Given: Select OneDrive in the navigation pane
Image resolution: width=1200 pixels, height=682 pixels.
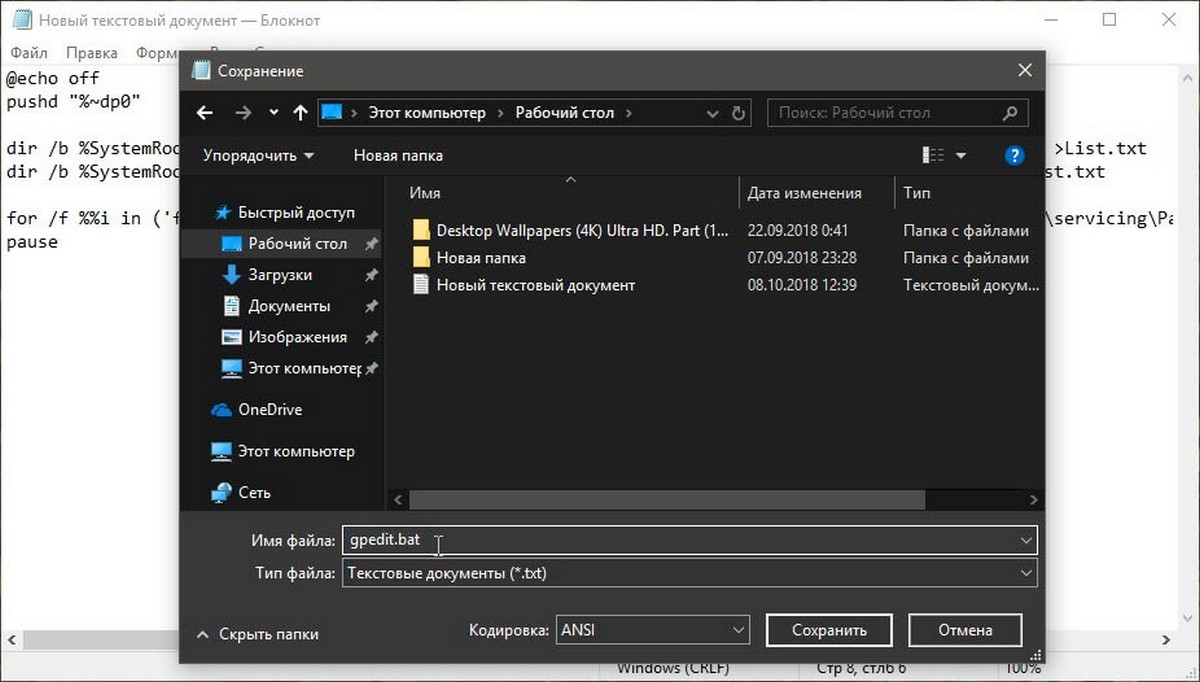Looking at the screenshot, I should (269, 410).
